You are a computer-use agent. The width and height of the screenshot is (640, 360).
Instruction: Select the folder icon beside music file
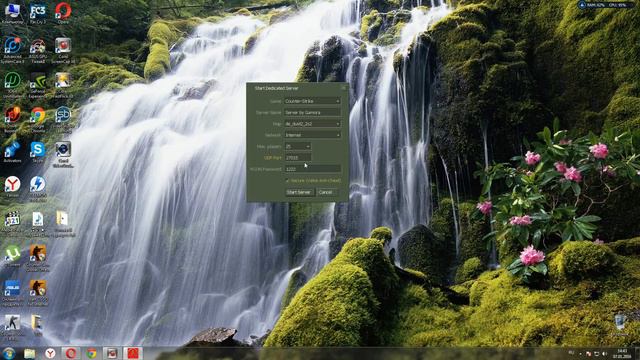(x=62, y=223)
